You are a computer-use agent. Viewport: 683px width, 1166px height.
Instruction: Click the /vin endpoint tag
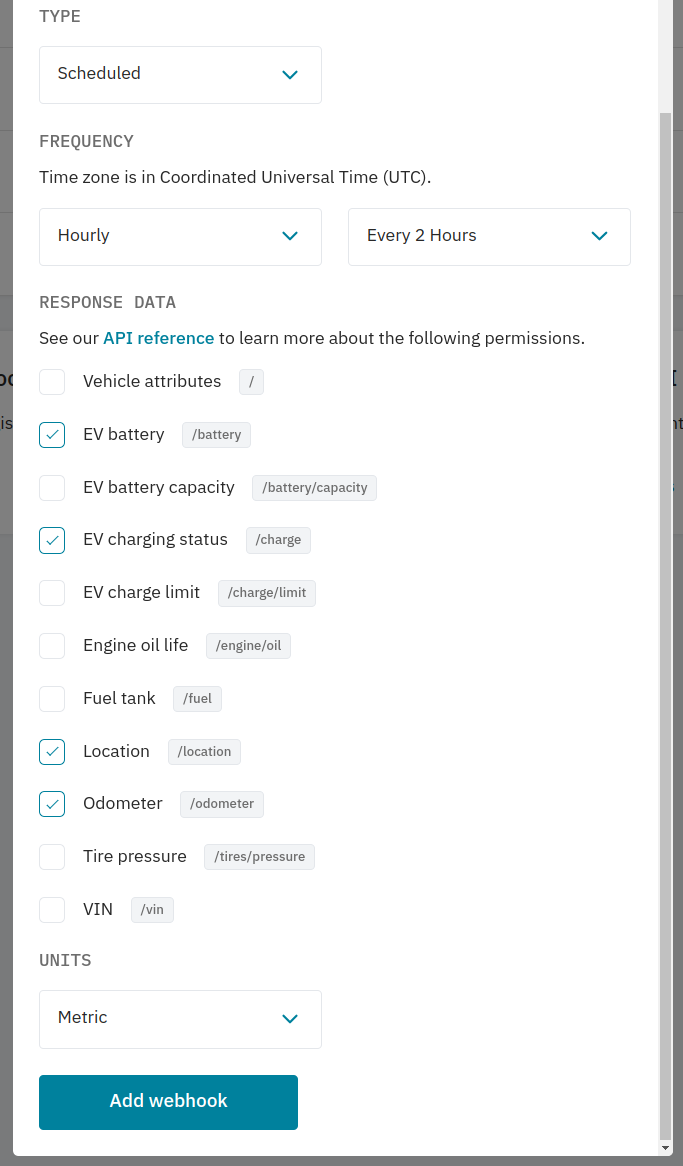pos(153,909)
